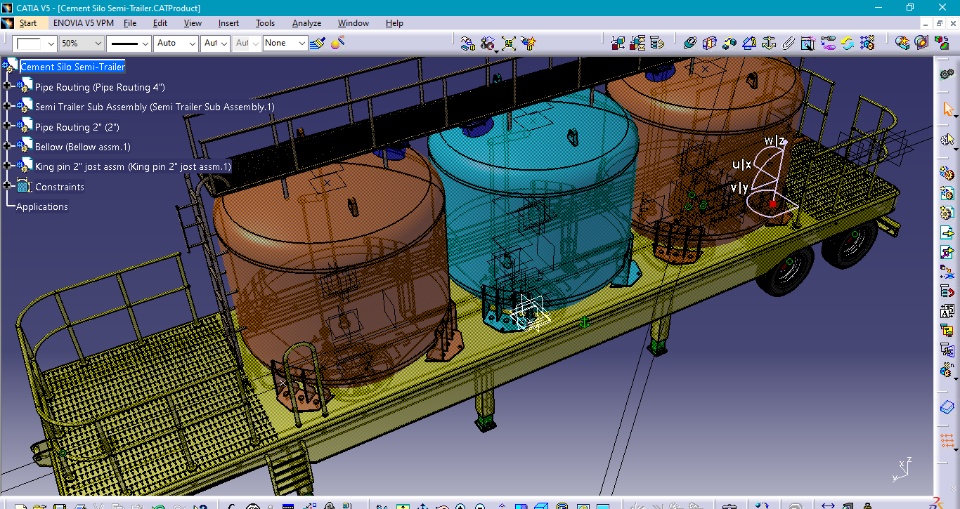Viewport: 960px width, 509px height.
Task: Expand the Pipe Routing 4" tree node
Action: (x=7, y=86)
